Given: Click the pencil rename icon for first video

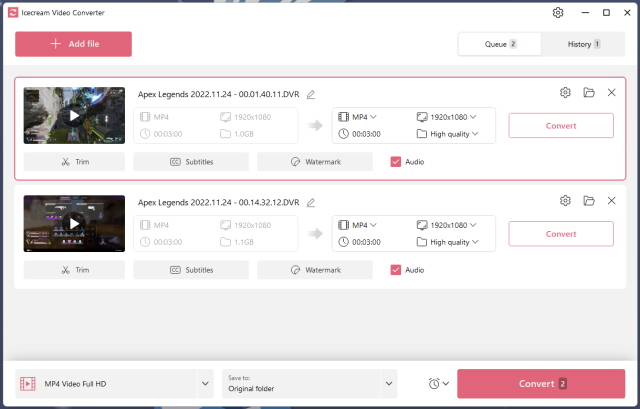Looking at the screenshot, I should tap(311, 94).
